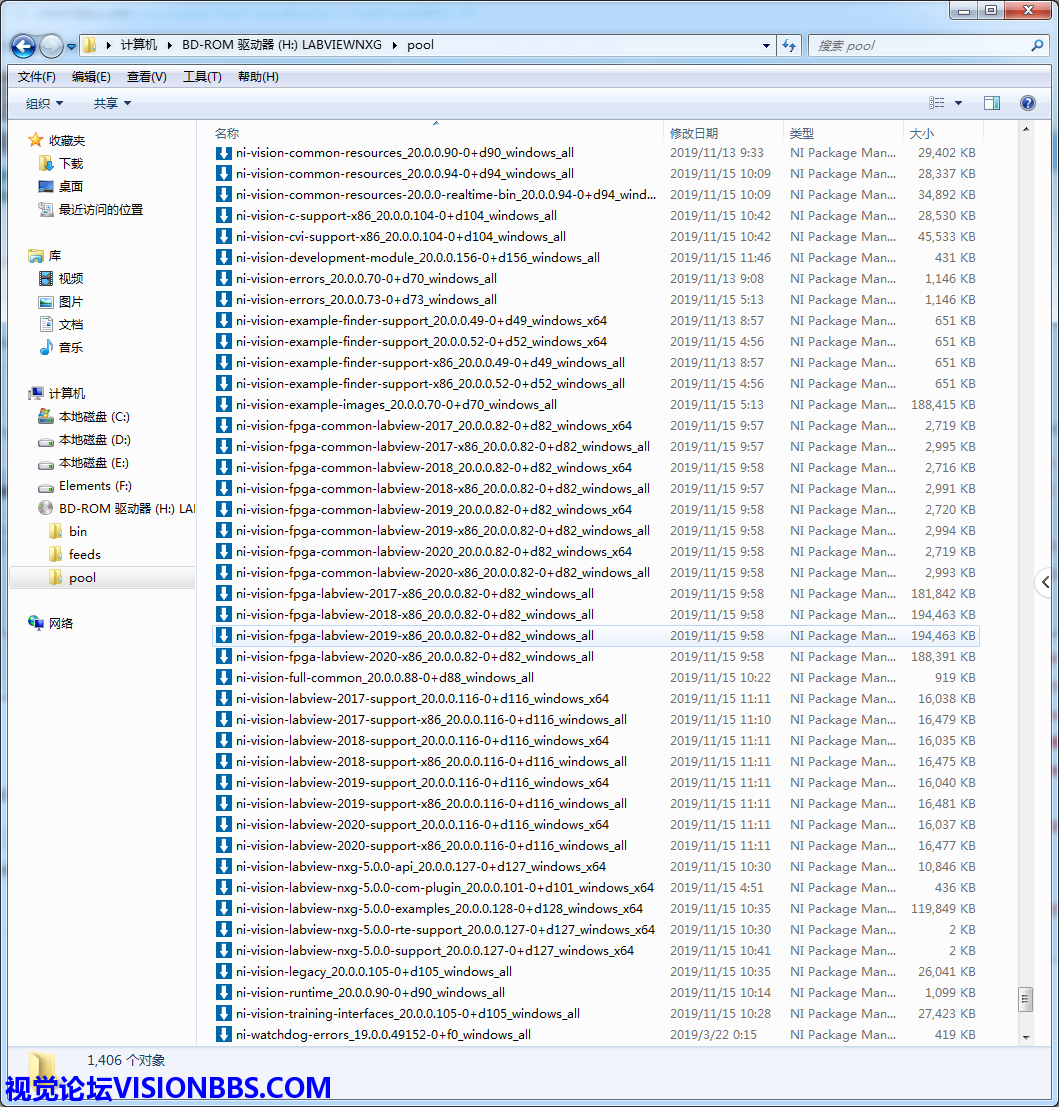The width and height of the screenshot is (1059, 1107).
Task: Click icon of ni-watchdog-errors package
Action: [x=224, y=1035]
